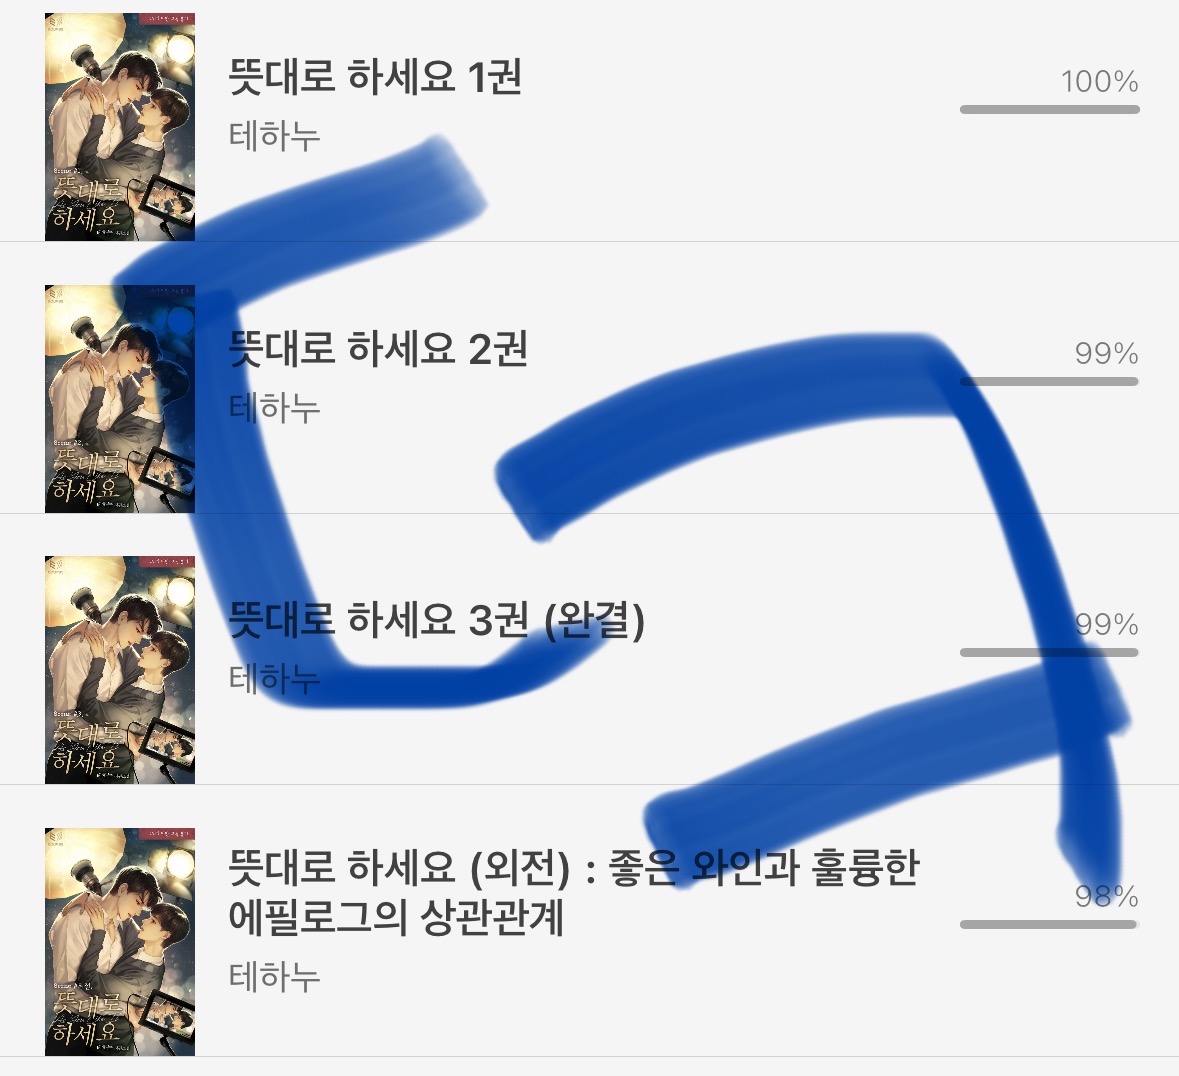Click the 100% progress label

pyautogui.click(x=1100, y=81)
